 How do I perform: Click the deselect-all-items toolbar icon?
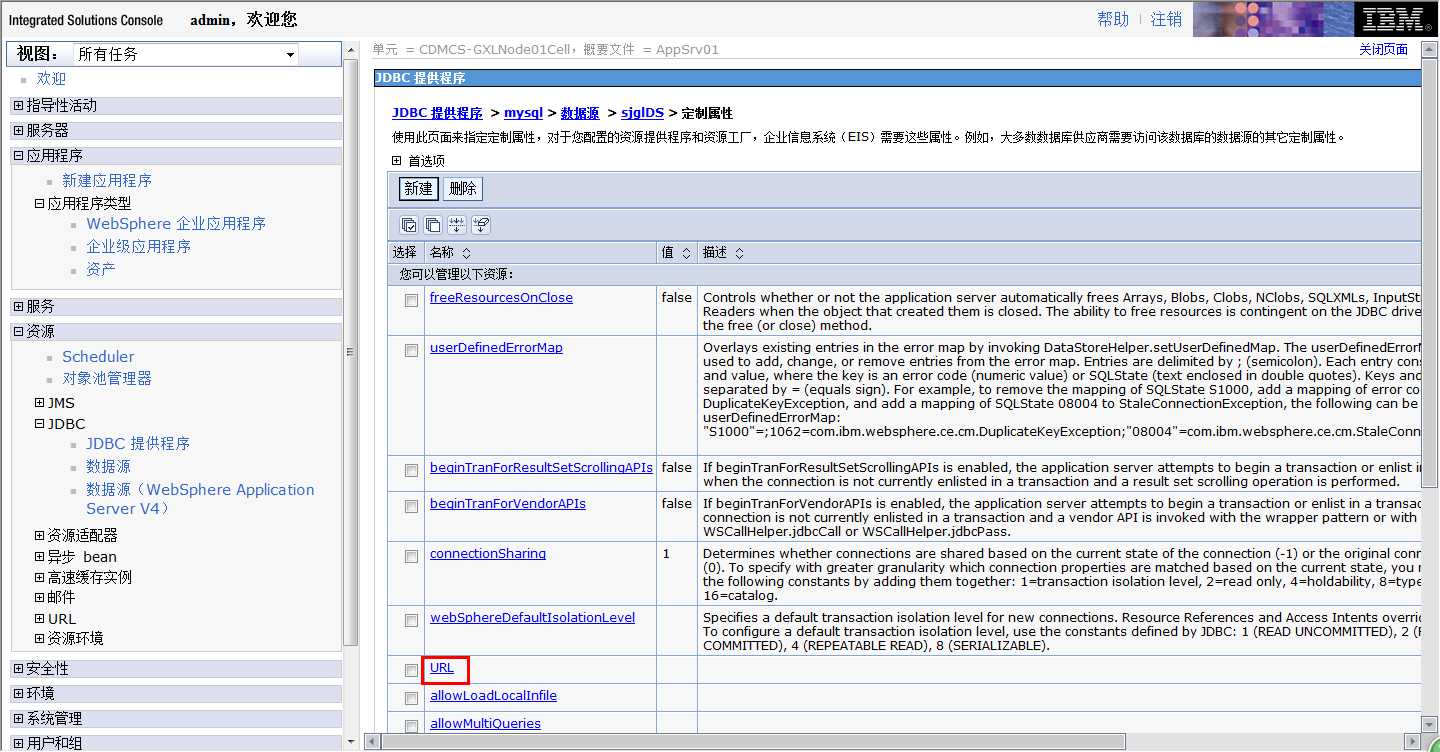point(433,225)
